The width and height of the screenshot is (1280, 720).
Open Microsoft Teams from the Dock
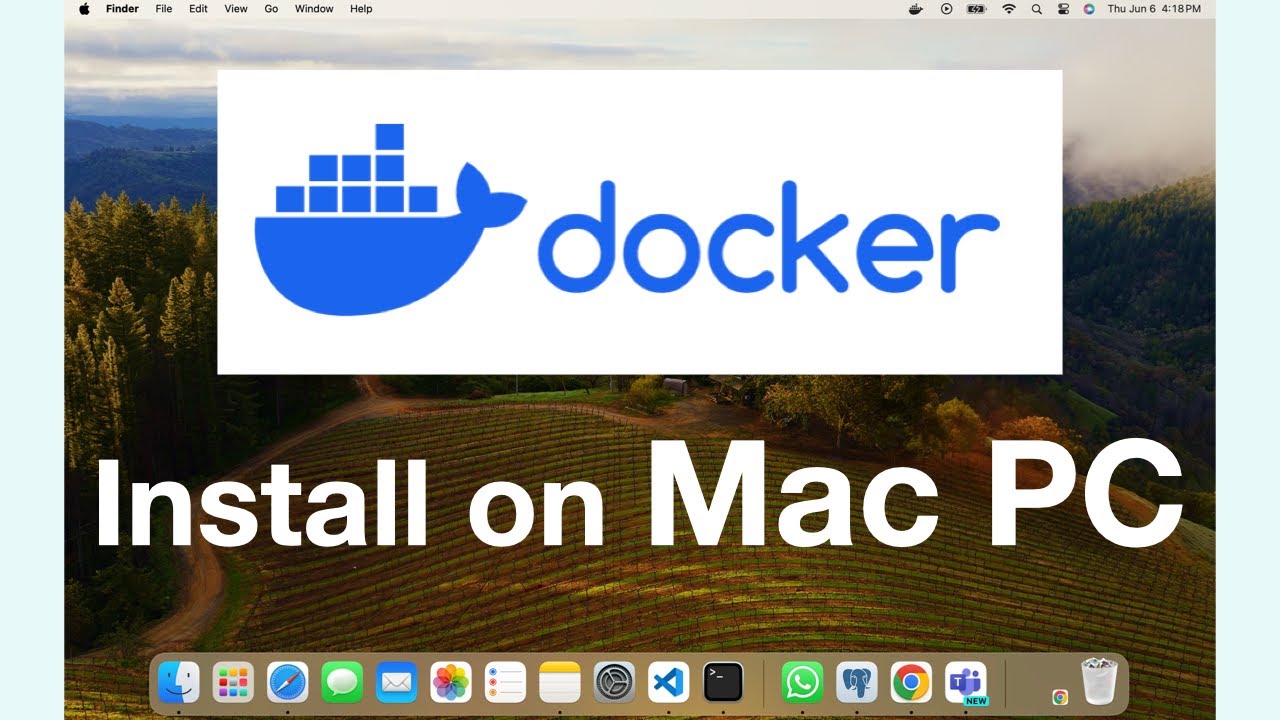point(966,683)
